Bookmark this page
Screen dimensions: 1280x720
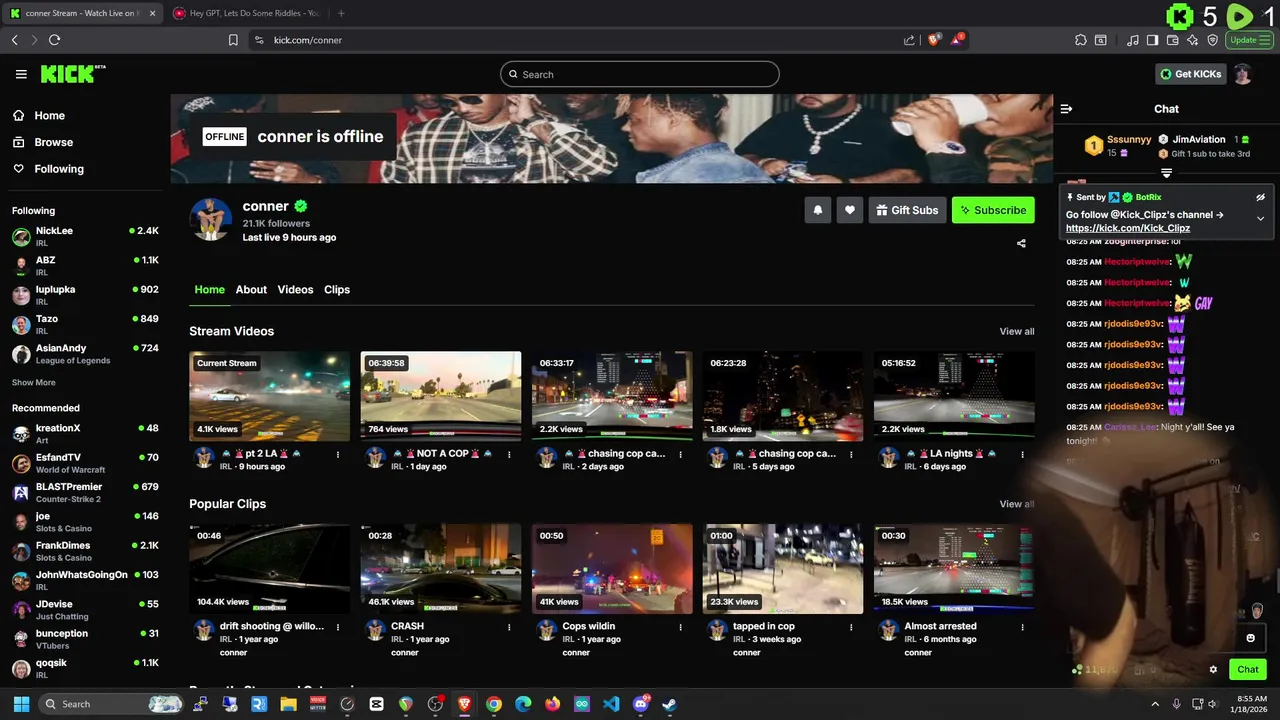coord(233,40)
